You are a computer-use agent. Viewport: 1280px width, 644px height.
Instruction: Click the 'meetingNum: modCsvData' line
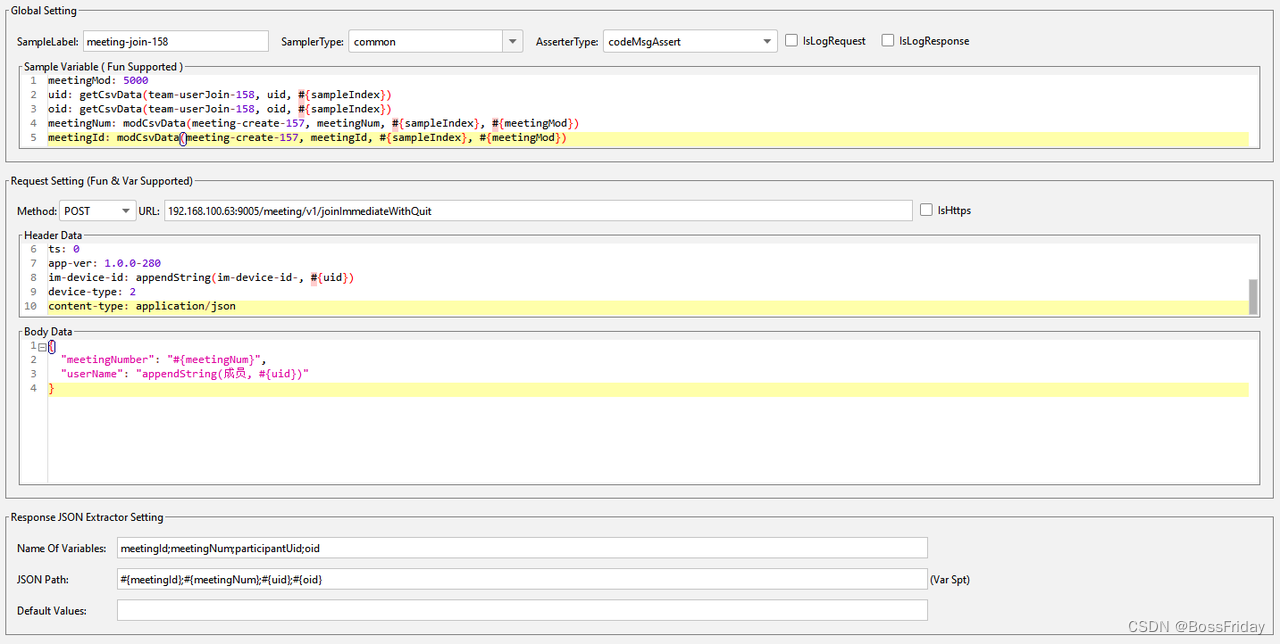(x=314, y=123)
